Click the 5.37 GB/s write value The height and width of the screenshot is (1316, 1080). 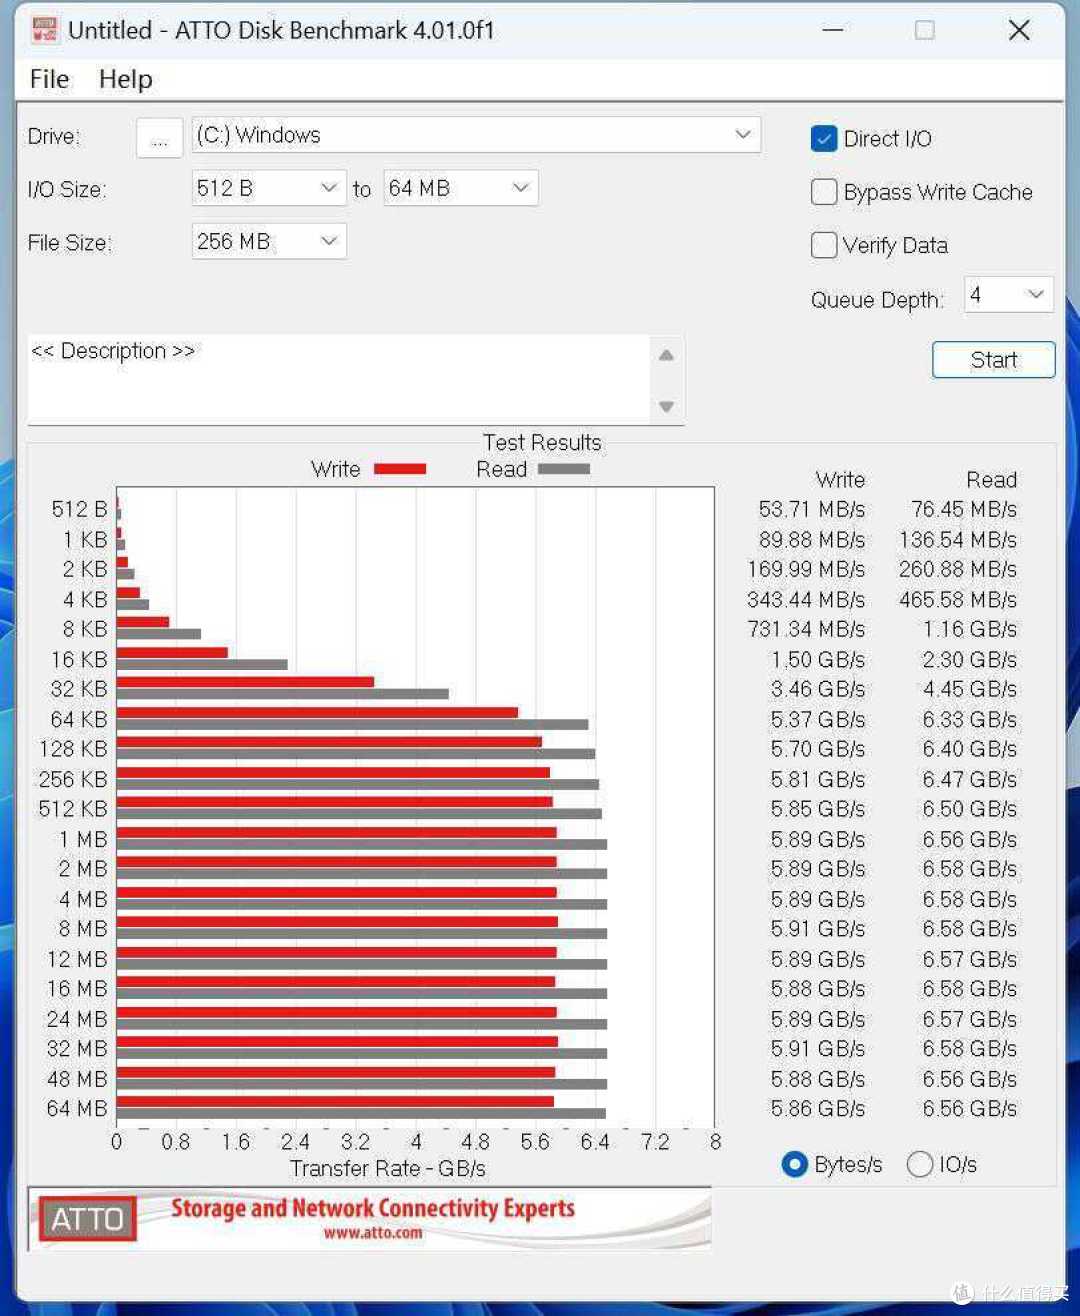click(818, 720)
